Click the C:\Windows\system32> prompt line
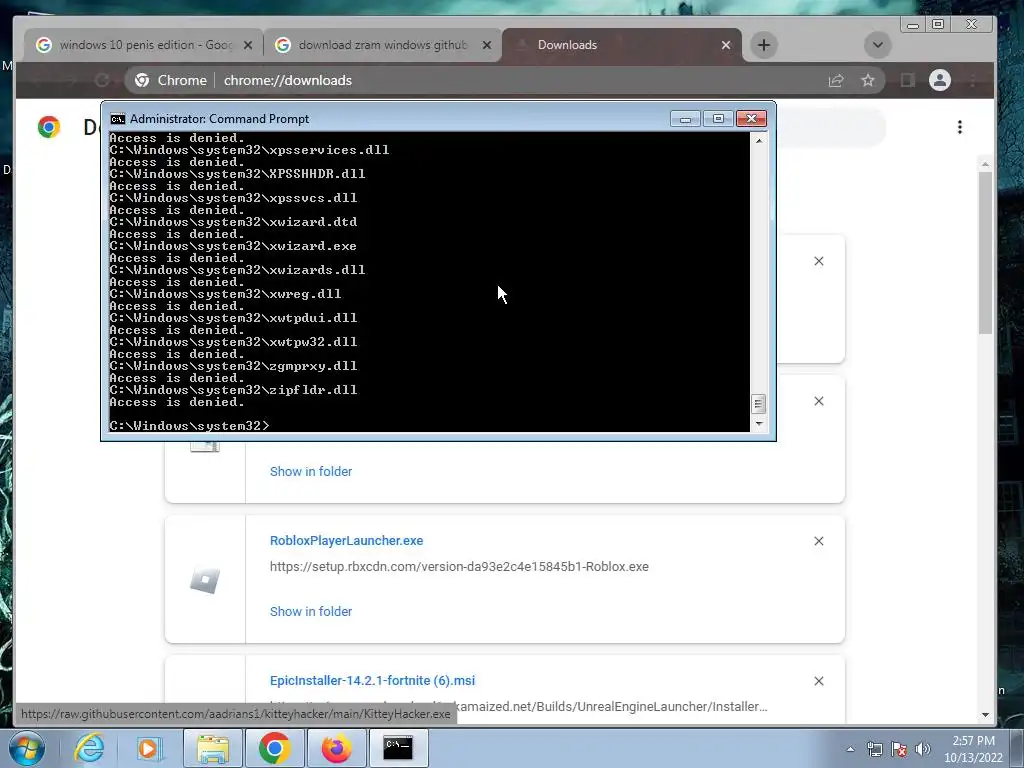This screenshot has height=768, width=1024. click(x=189, y=426)
